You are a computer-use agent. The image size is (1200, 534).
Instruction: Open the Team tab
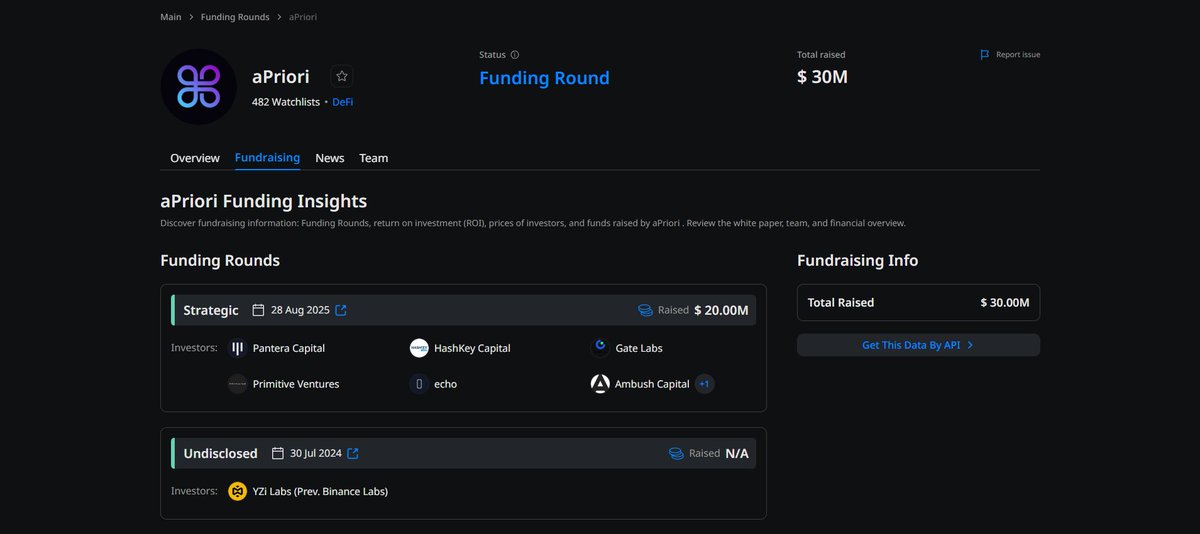pos(374,158)
